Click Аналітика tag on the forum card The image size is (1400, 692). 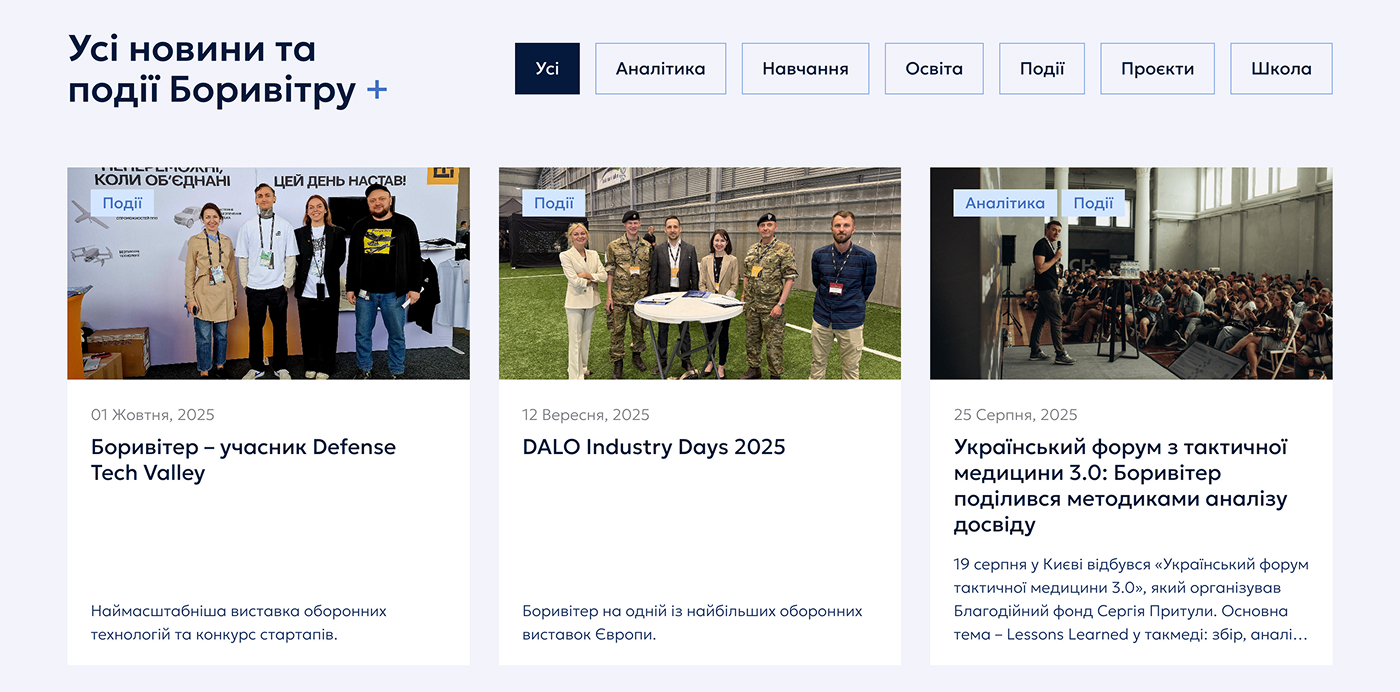click(x=1005, y=203)
